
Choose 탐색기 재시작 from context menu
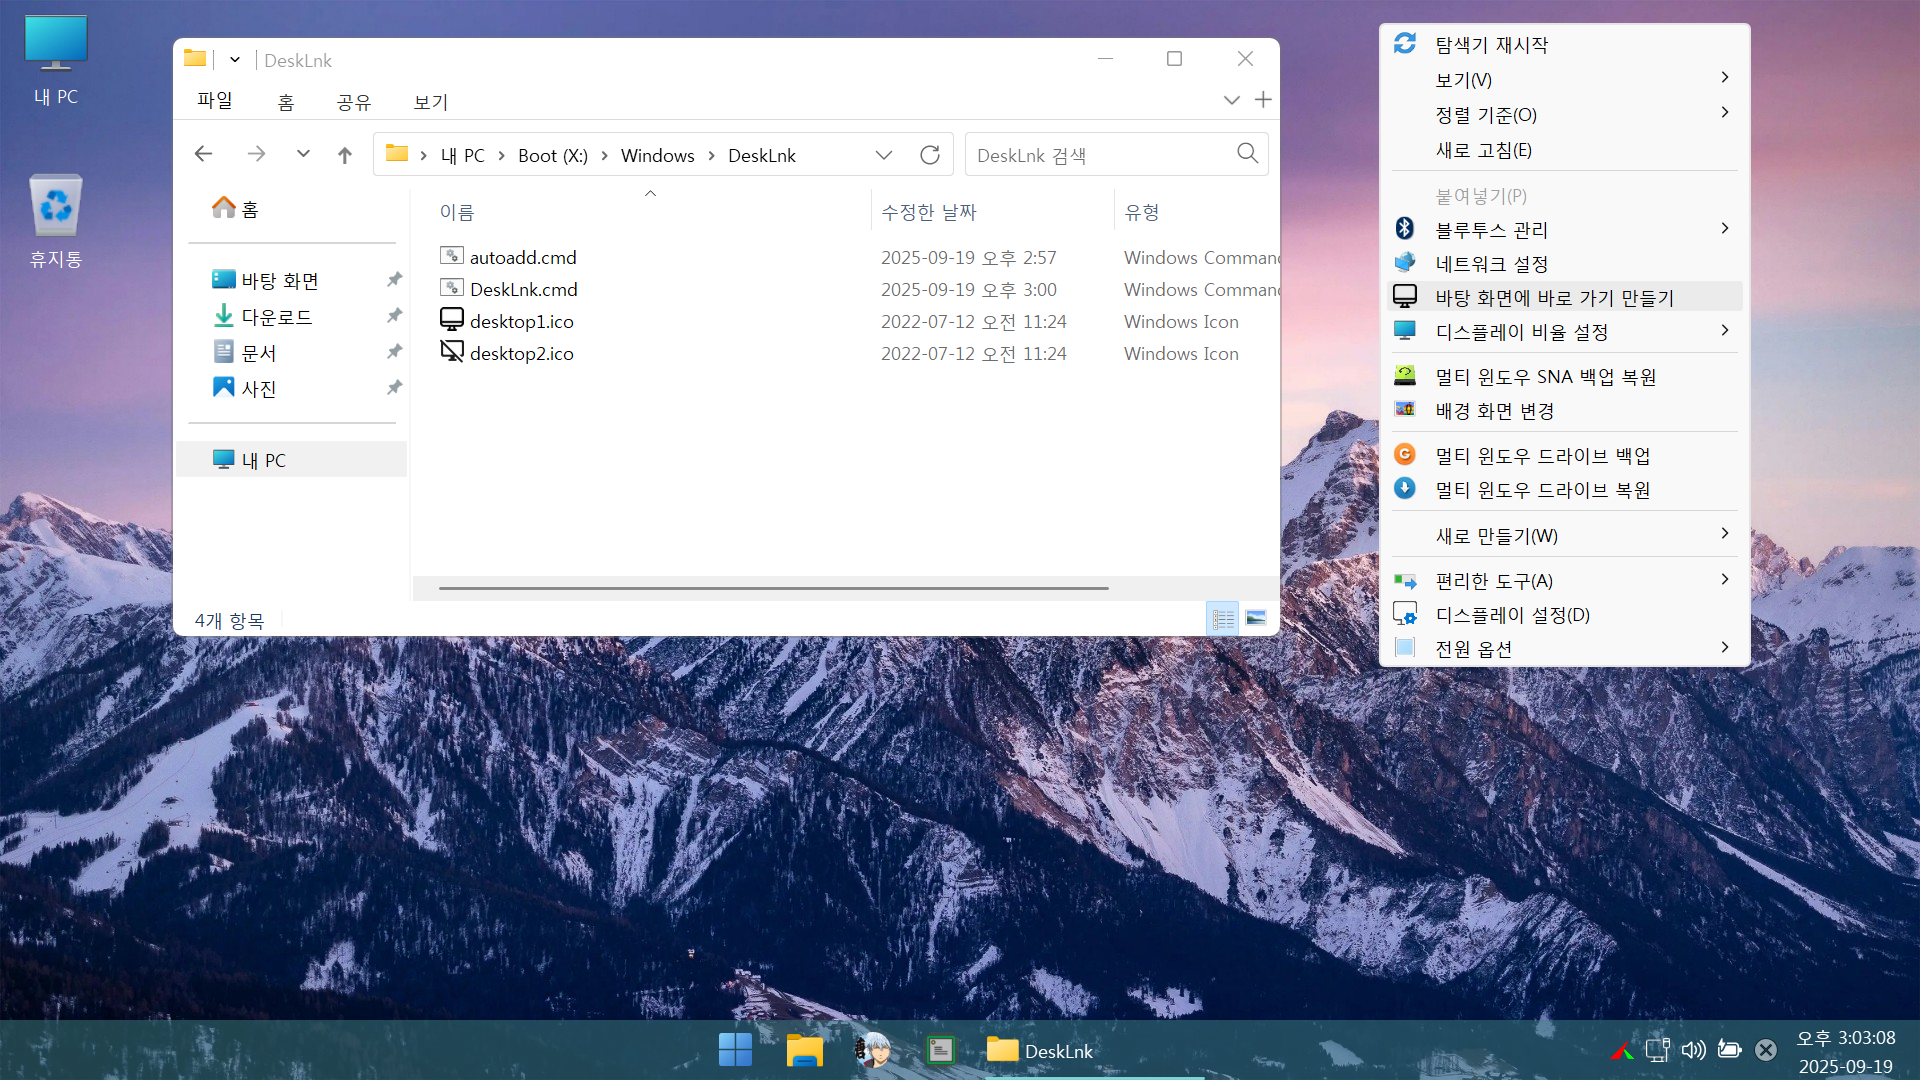pos(1491,44)
